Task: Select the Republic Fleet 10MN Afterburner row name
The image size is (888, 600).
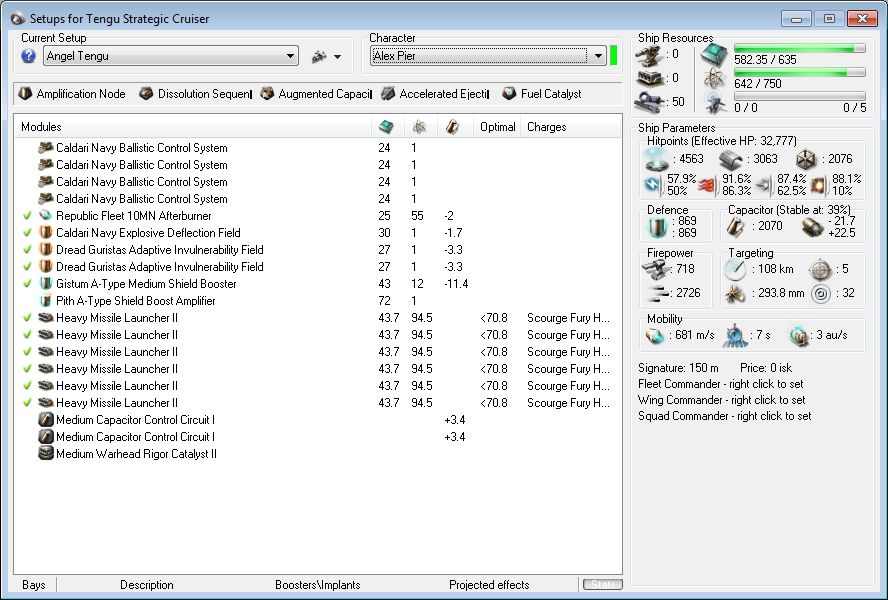Action: click(x=134, y=216)
